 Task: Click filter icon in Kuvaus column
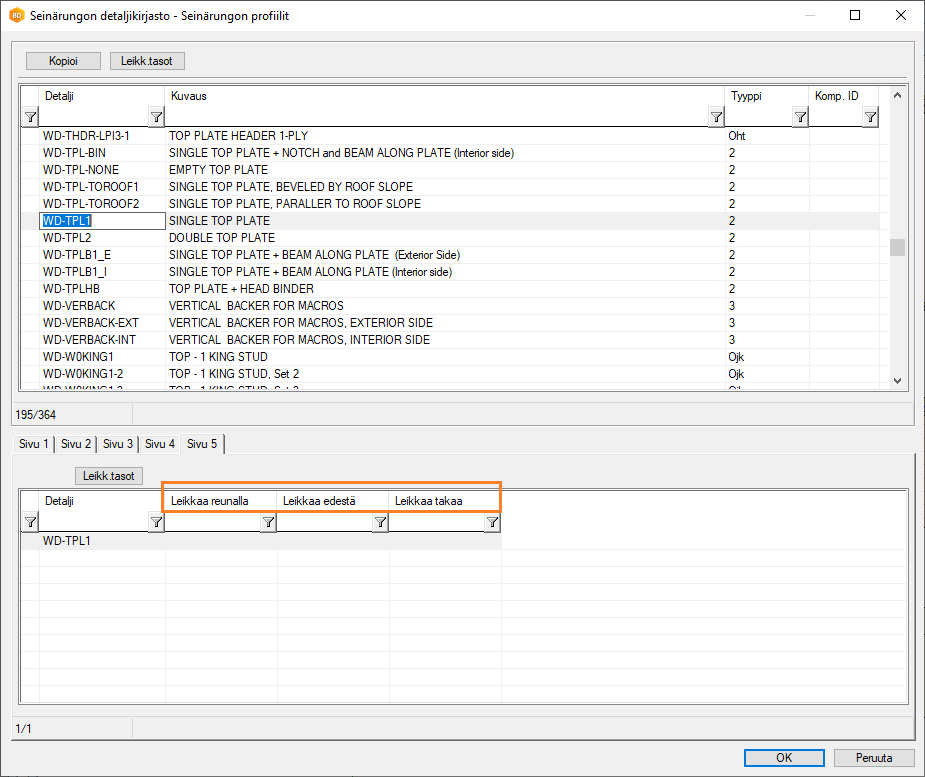tap(716, 118)
